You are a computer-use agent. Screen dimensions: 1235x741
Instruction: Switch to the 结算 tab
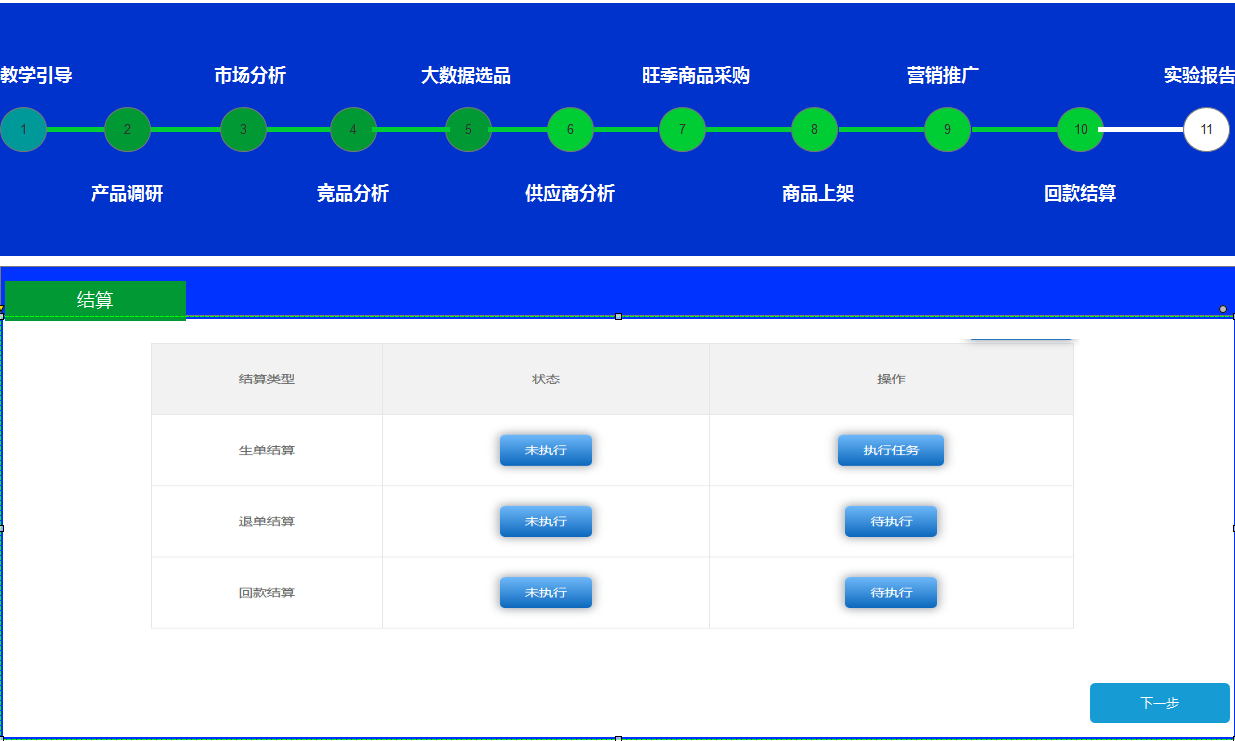(x=95, y=300)
